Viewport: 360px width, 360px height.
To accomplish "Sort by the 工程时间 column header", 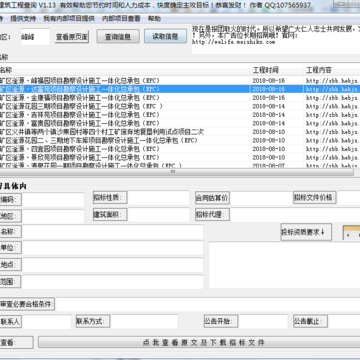I will click(x=277, y=70).
